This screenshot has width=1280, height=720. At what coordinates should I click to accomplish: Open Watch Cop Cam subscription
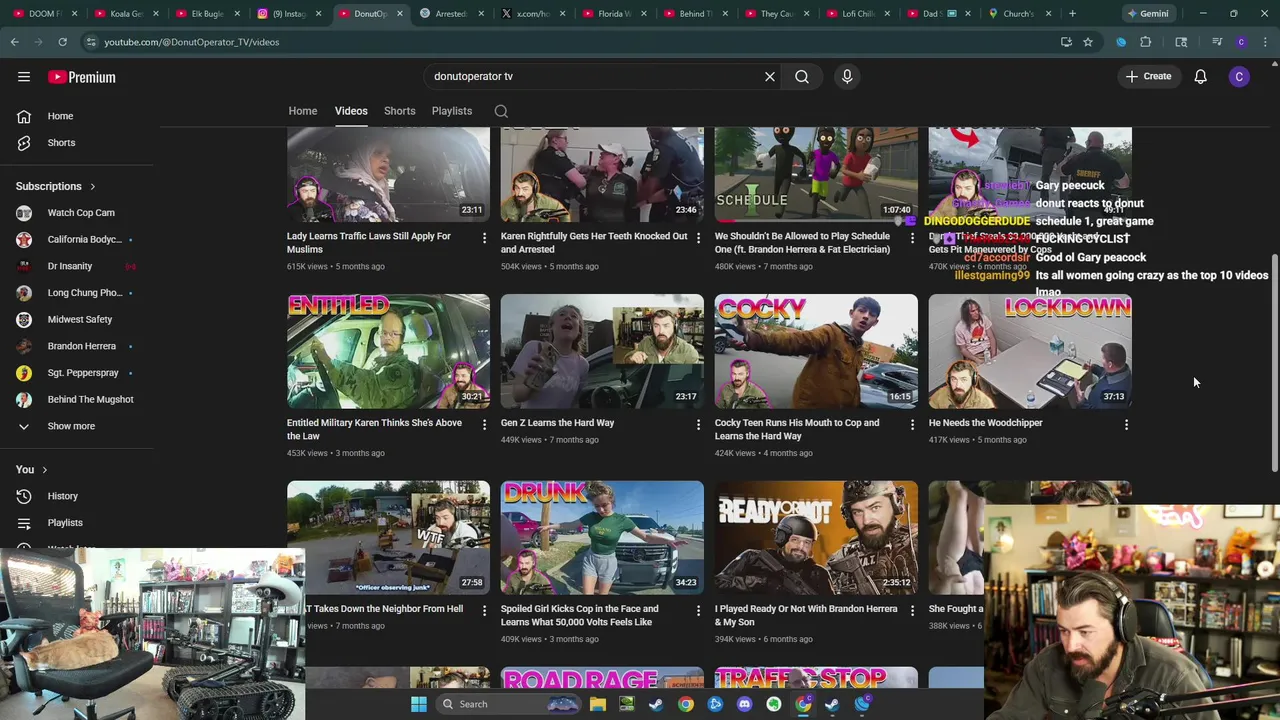tap(81, 213)
